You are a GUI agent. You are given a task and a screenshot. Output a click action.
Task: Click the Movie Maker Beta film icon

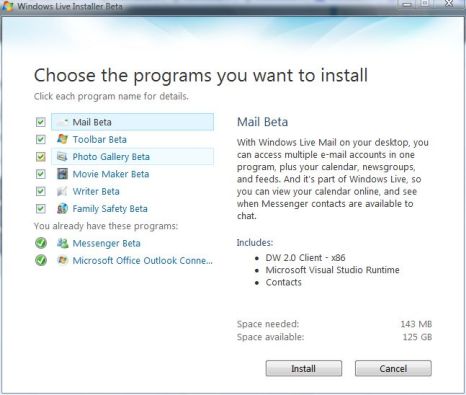click(x=62, y=174)
